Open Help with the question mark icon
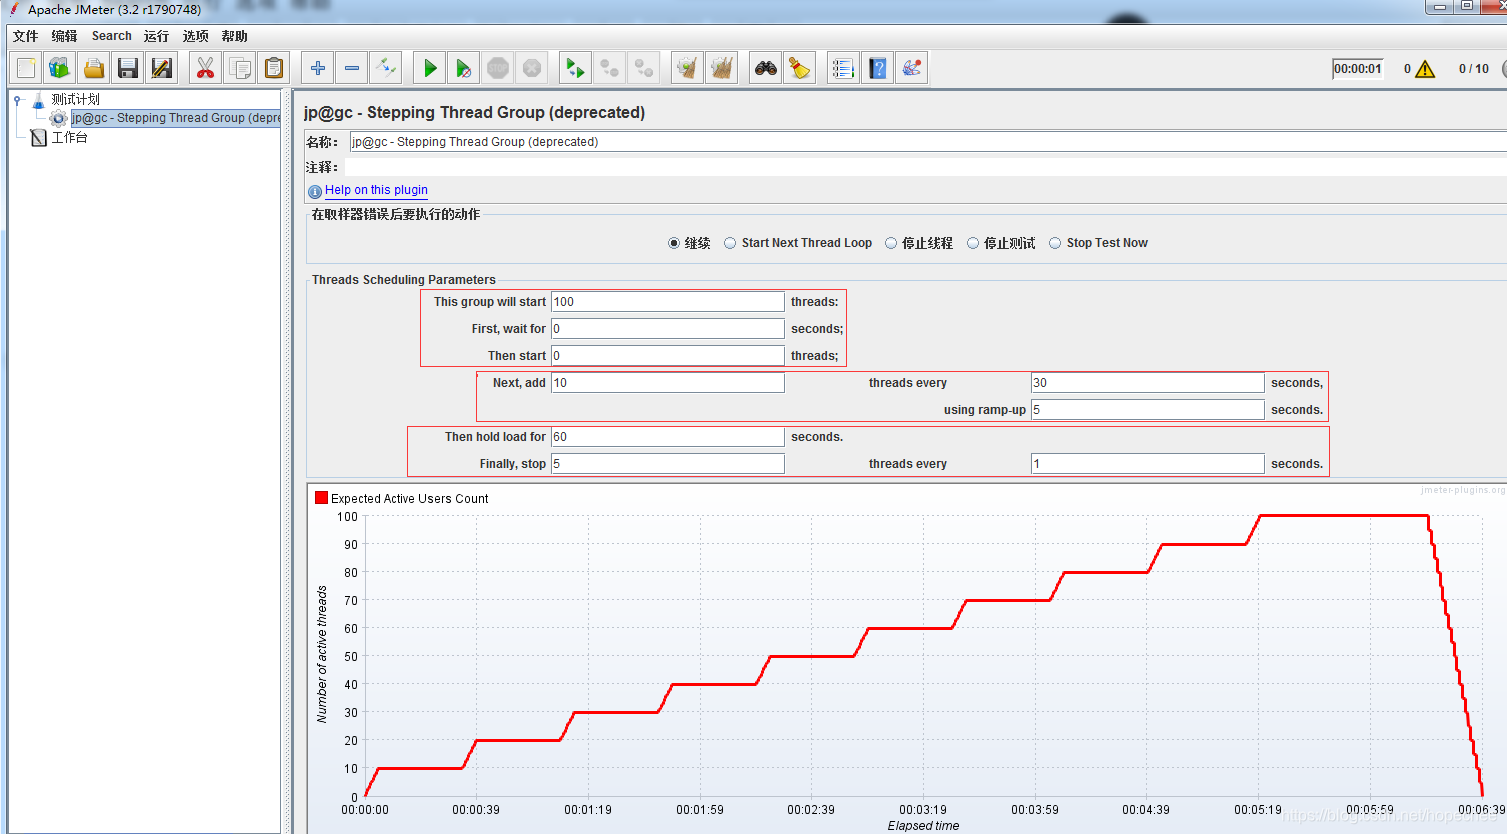The height and width of the screenshot is (834, 1507). click(877, 68)
